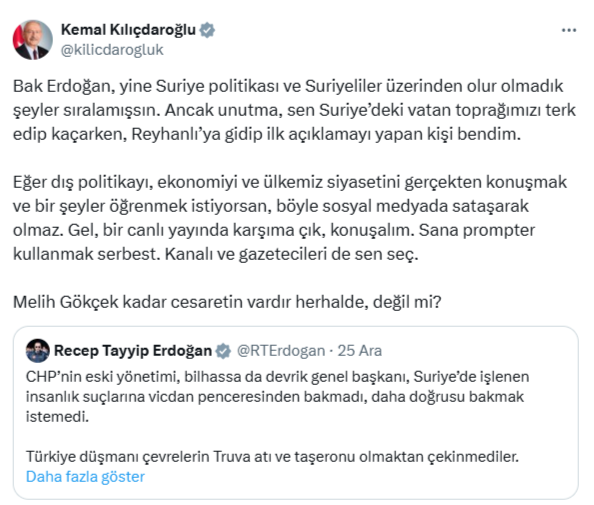Click the paragraph starting Bak Erdoğan
The height and width of the screenshot is (505, 594).
pyautogui.click(x=294, y=110)
